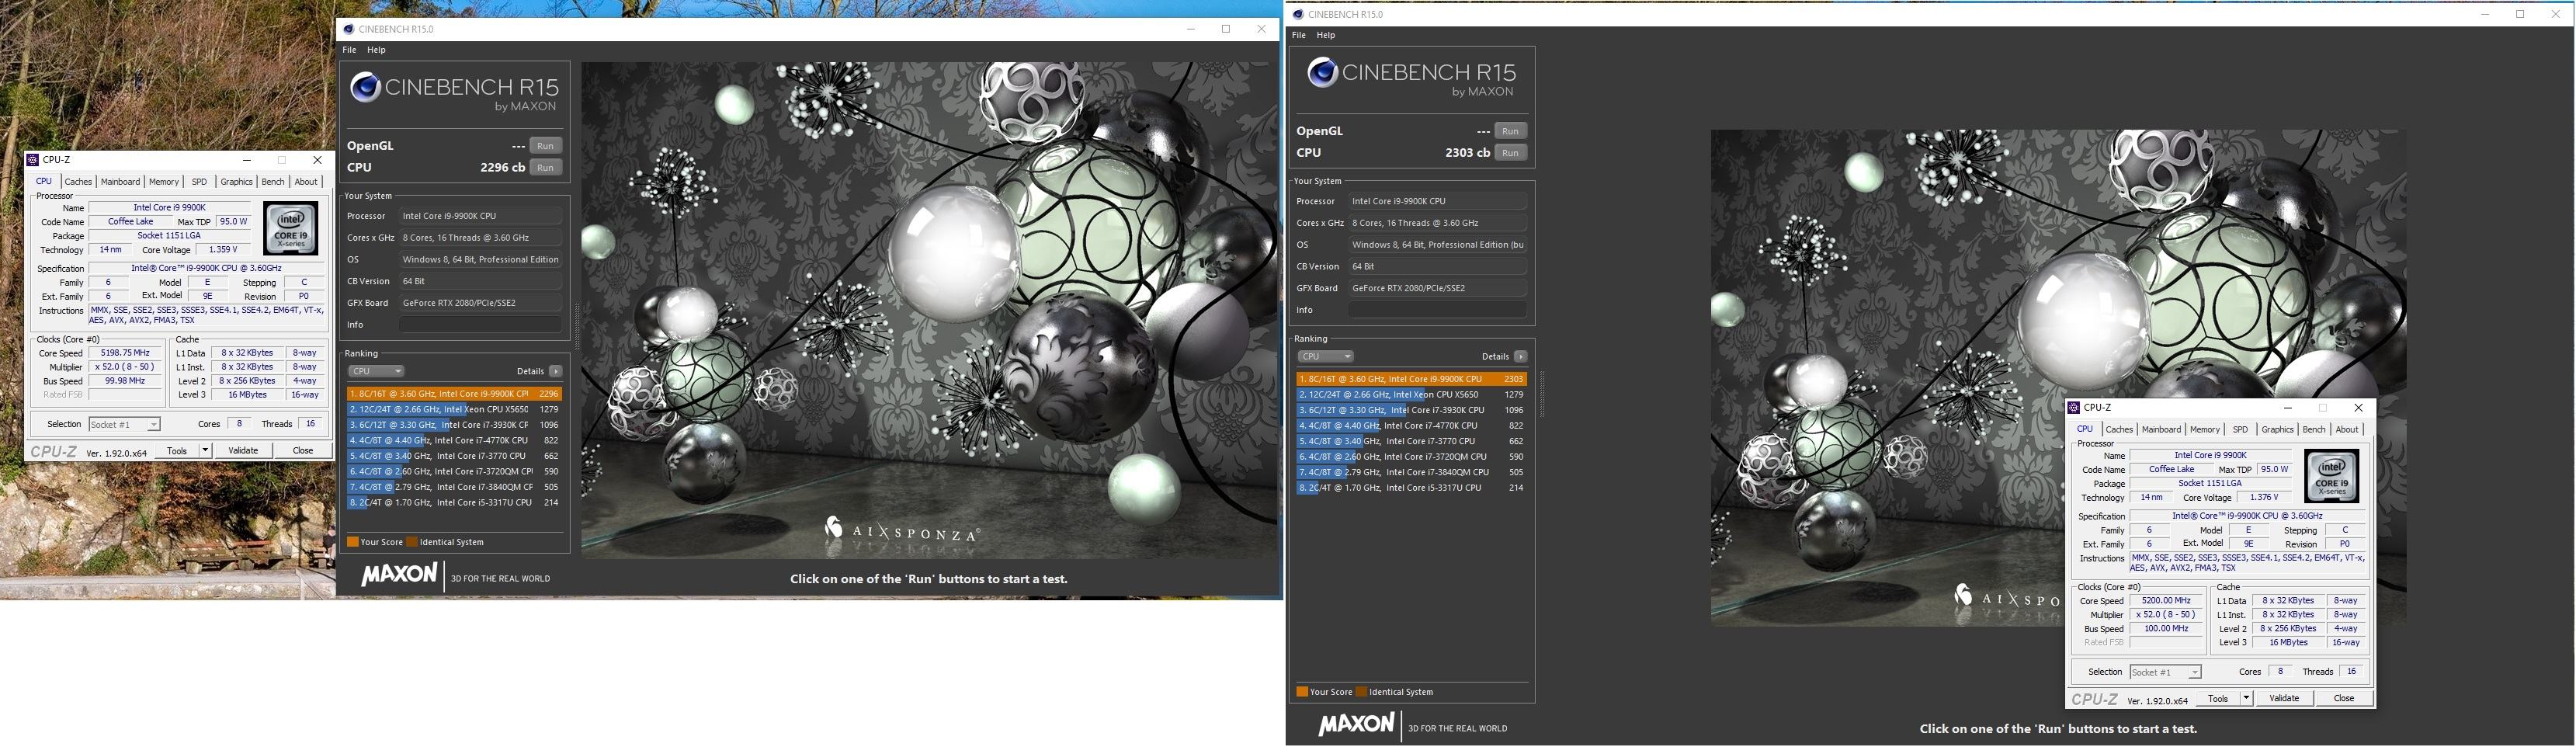The width and height of the screenshot is (2576, 747).
Task: Switch to SPD tab in the 1.376 V CPU-Z window
Action: pyautogui.click(x=2240, y=430)
